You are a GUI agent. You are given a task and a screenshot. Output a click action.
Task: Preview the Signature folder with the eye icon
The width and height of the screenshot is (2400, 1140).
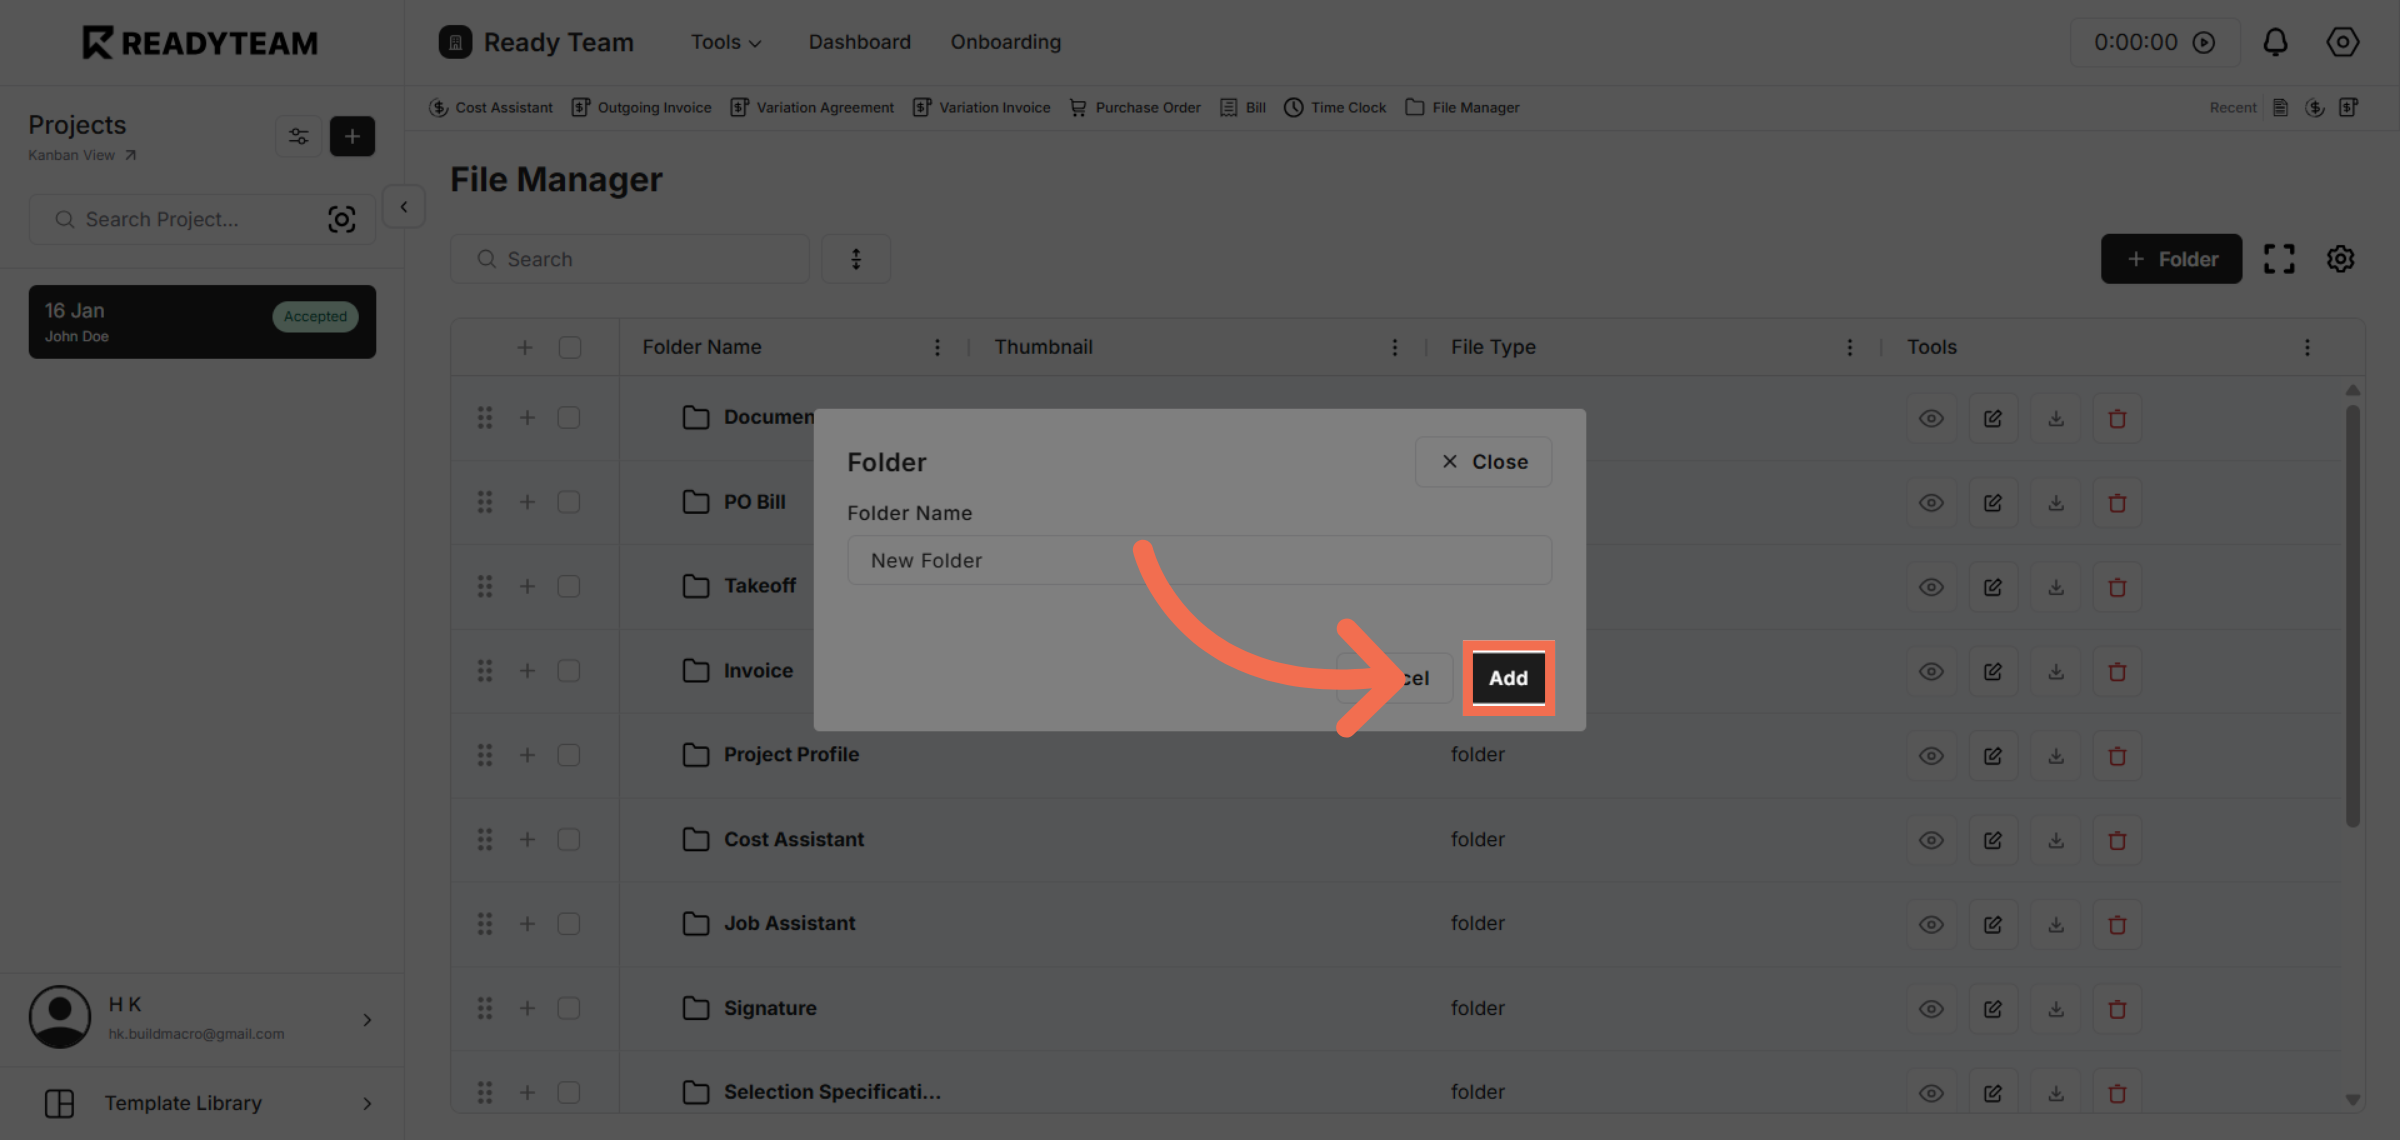1930,1008
